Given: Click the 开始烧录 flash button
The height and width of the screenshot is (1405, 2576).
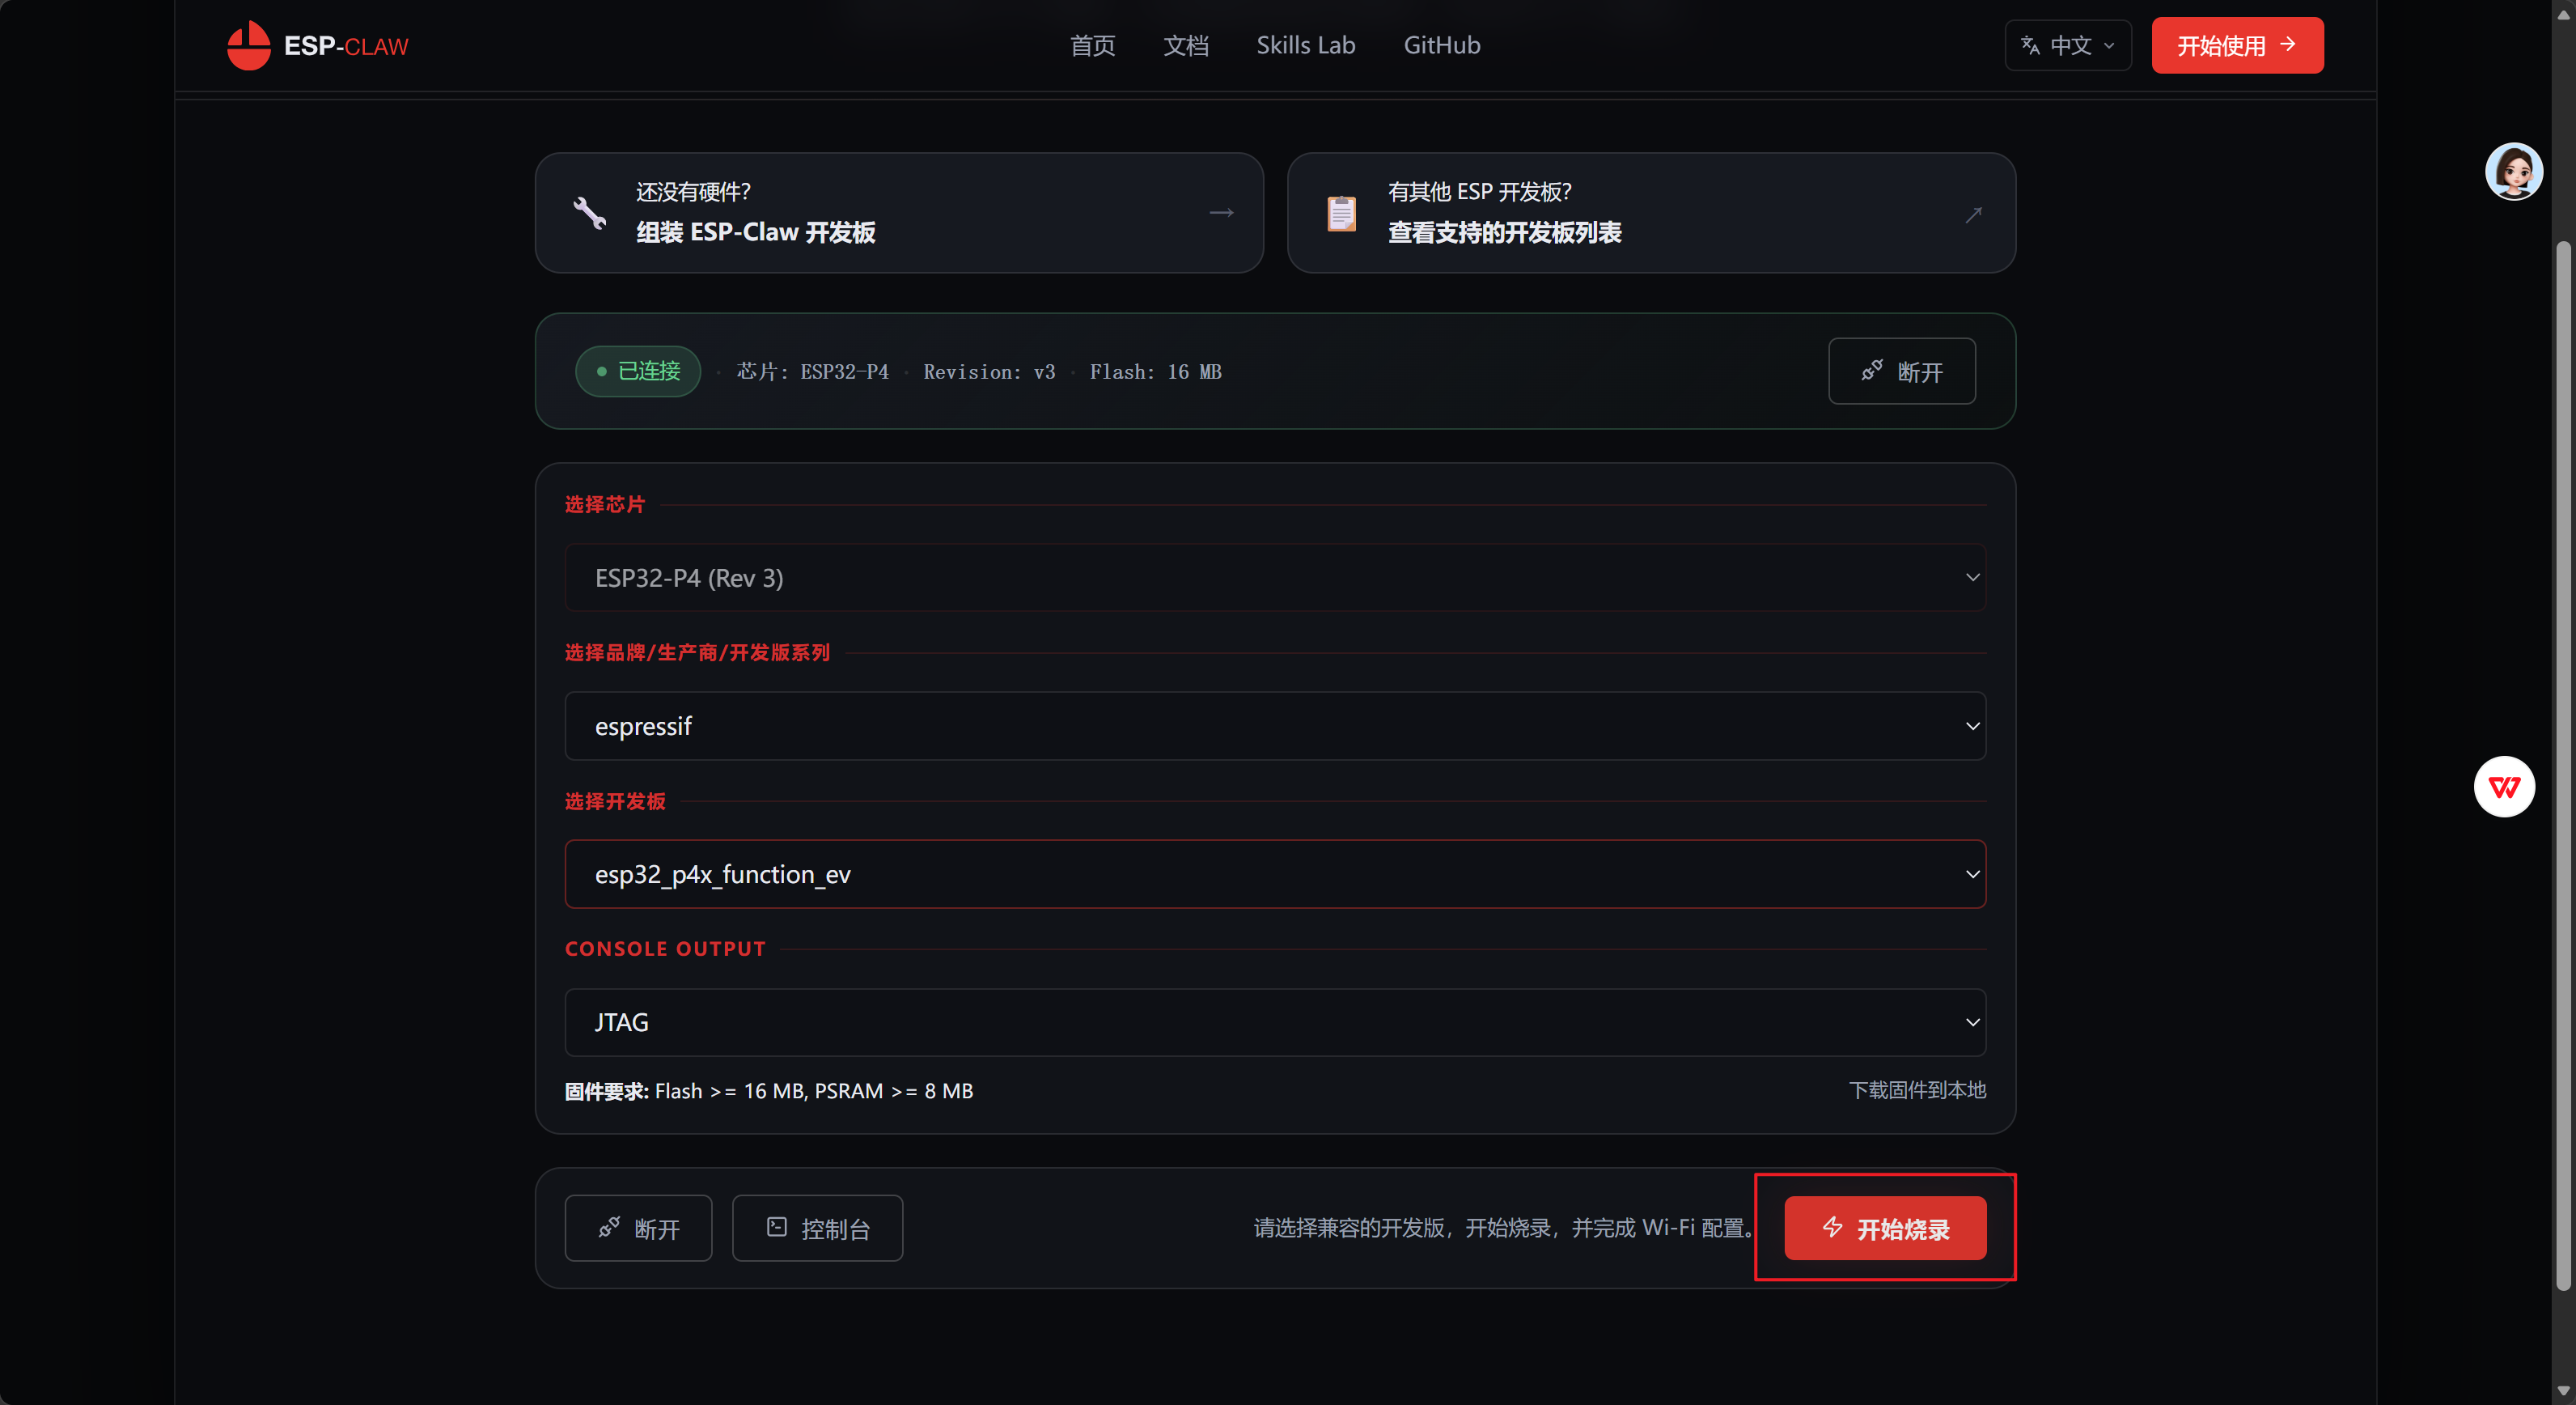Looking at the screenshot, I should [1885, 1228].
